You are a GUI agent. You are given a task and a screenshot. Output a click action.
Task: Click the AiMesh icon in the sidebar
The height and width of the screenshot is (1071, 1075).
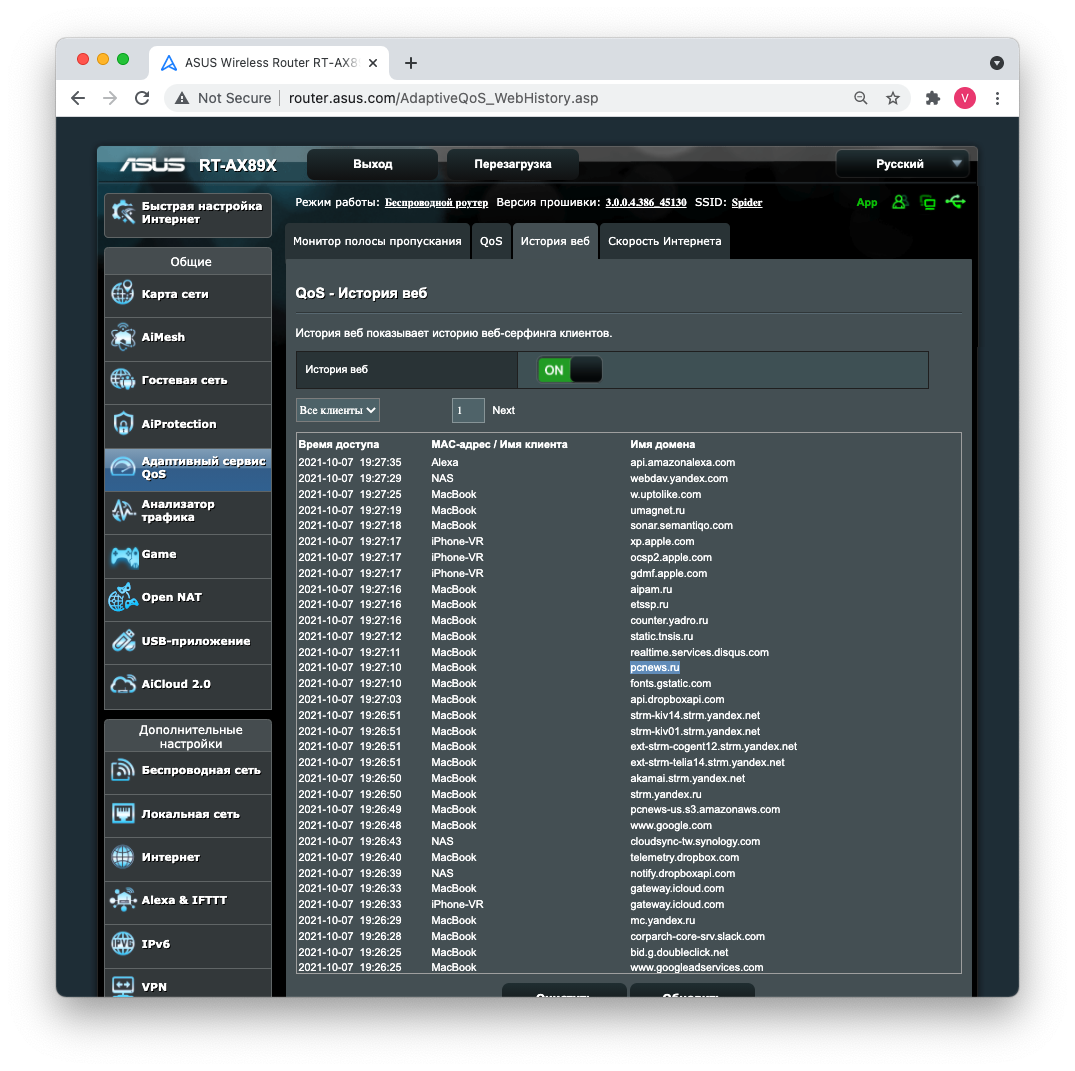click(123, 337)
